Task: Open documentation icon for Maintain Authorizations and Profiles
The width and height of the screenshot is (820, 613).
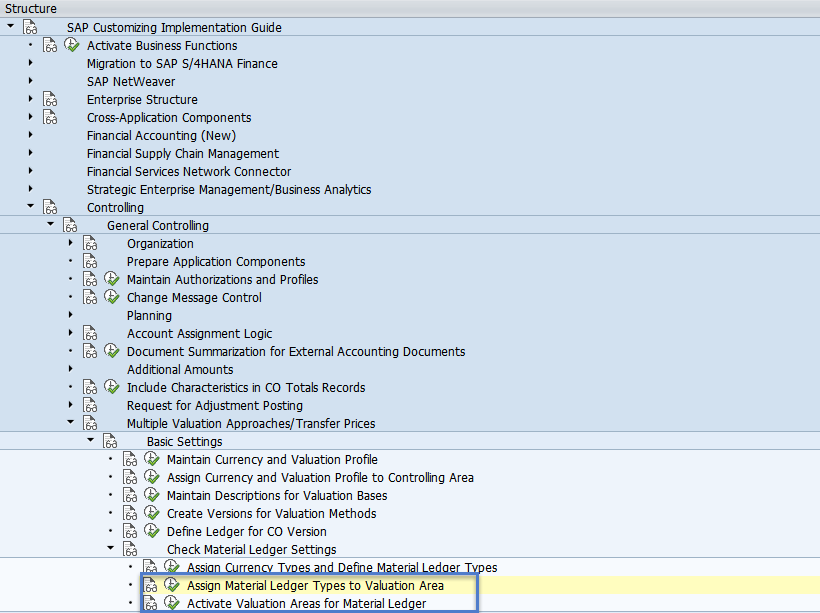Action: [x=90, y=279]
